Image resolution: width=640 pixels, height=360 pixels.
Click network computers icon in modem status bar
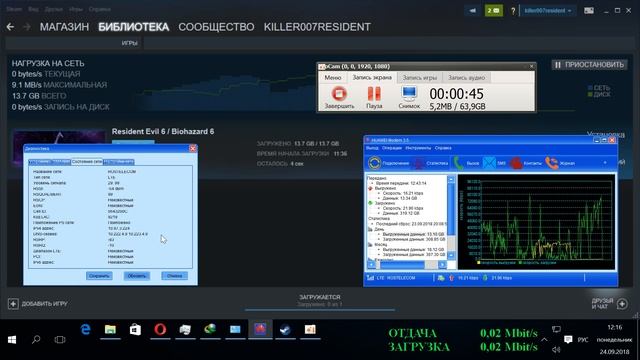(x=441, y=278)
